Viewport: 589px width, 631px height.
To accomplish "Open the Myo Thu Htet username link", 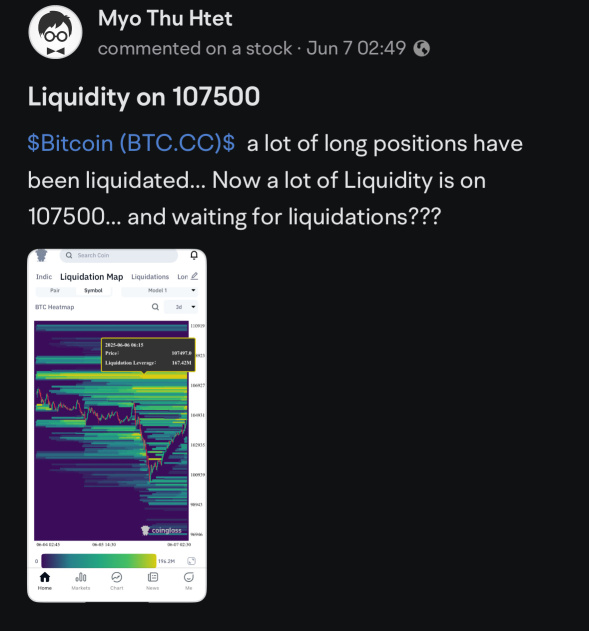I will [165, 19].
